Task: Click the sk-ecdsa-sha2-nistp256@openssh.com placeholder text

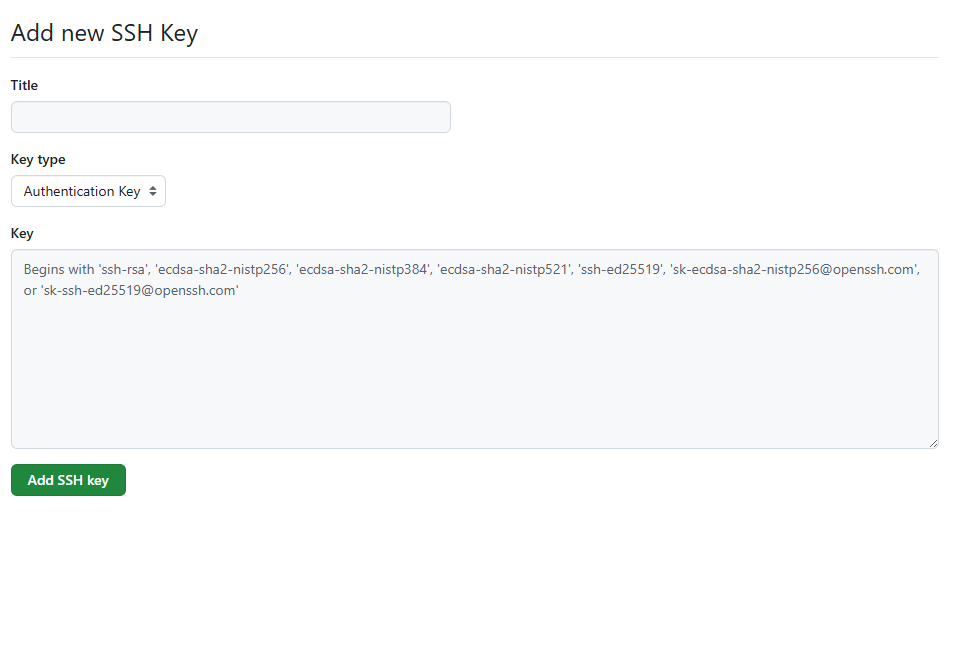Action: click(x=794, y=270)
